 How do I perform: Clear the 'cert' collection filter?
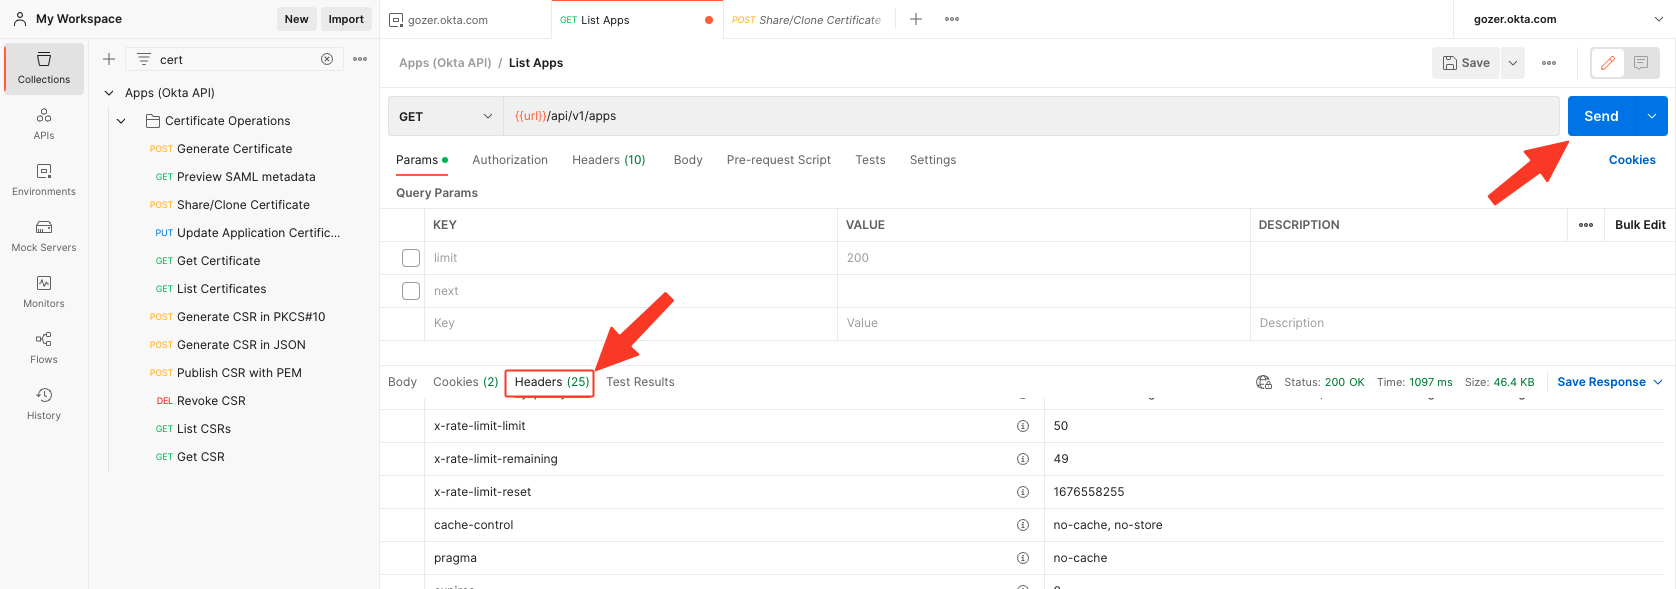click(x=327, y=59)
